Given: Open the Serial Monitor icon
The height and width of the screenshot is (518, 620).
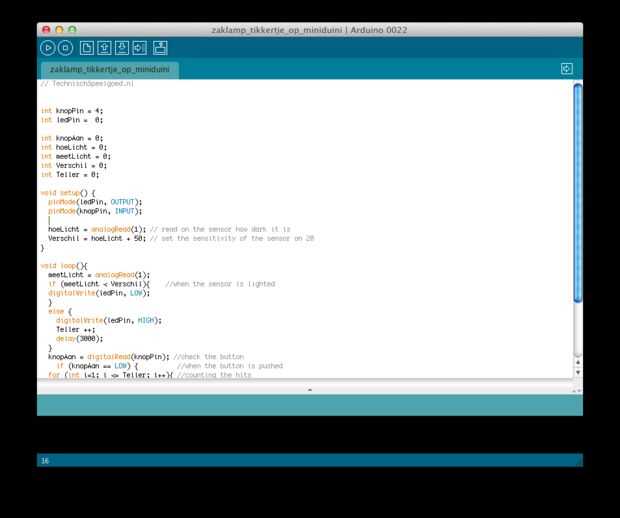Looking at the screenshot, I should (x=160, y=48).
